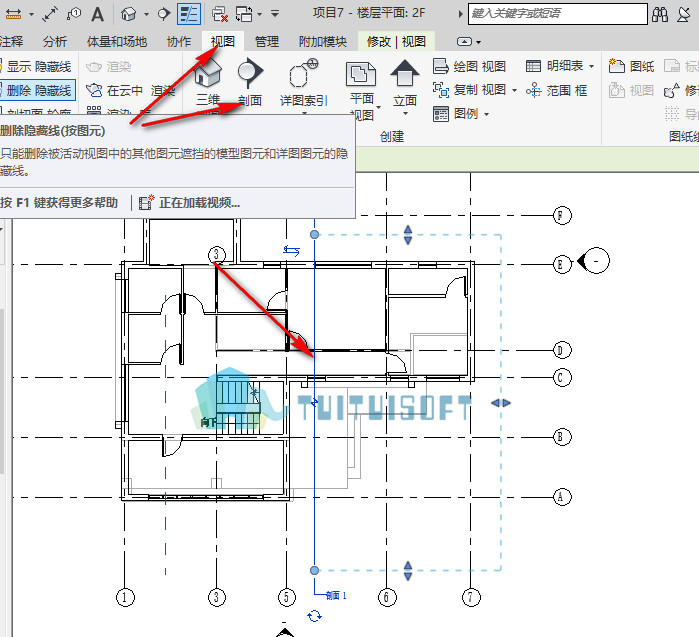The width and height of the screenshot is (699, 637).
Task: Click grid bubble D
Action: [562, 350]
